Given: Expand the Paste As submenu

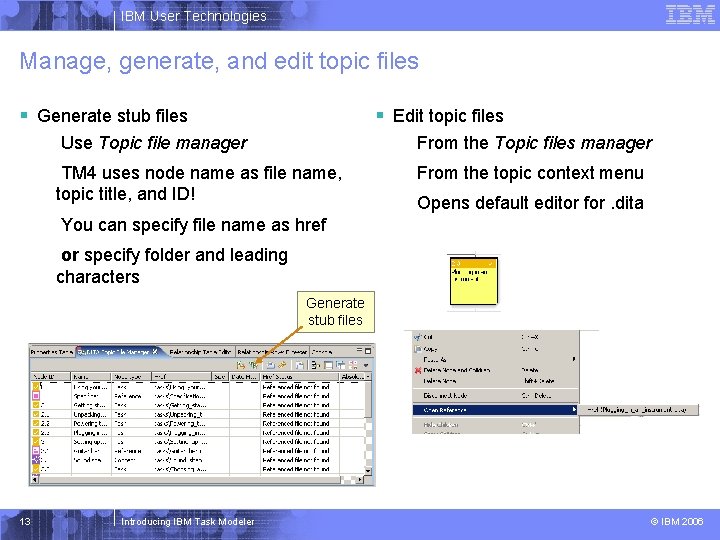Looking at the screenshot, I should (495, 360).
